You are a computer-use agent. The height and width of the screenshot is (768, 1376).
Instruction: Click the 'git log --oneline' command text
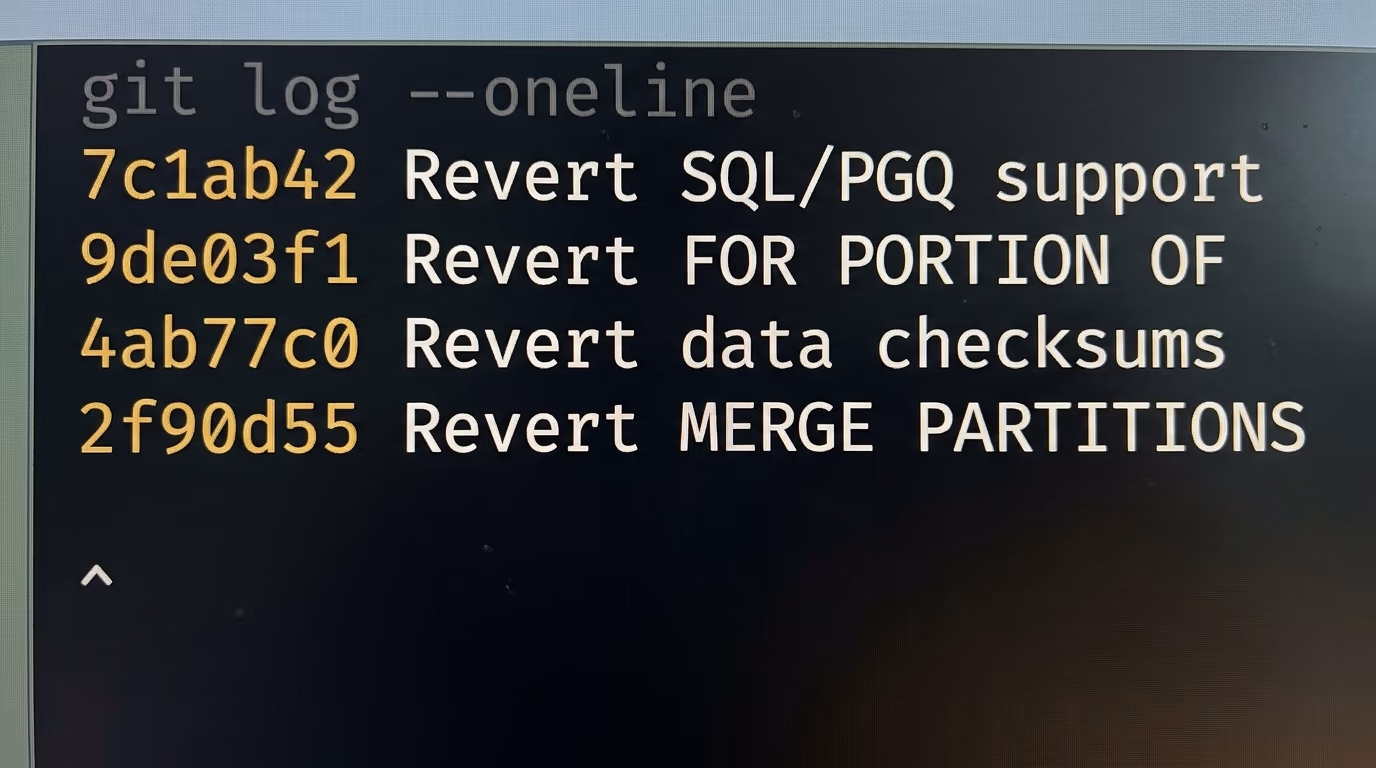pos(418,96)
